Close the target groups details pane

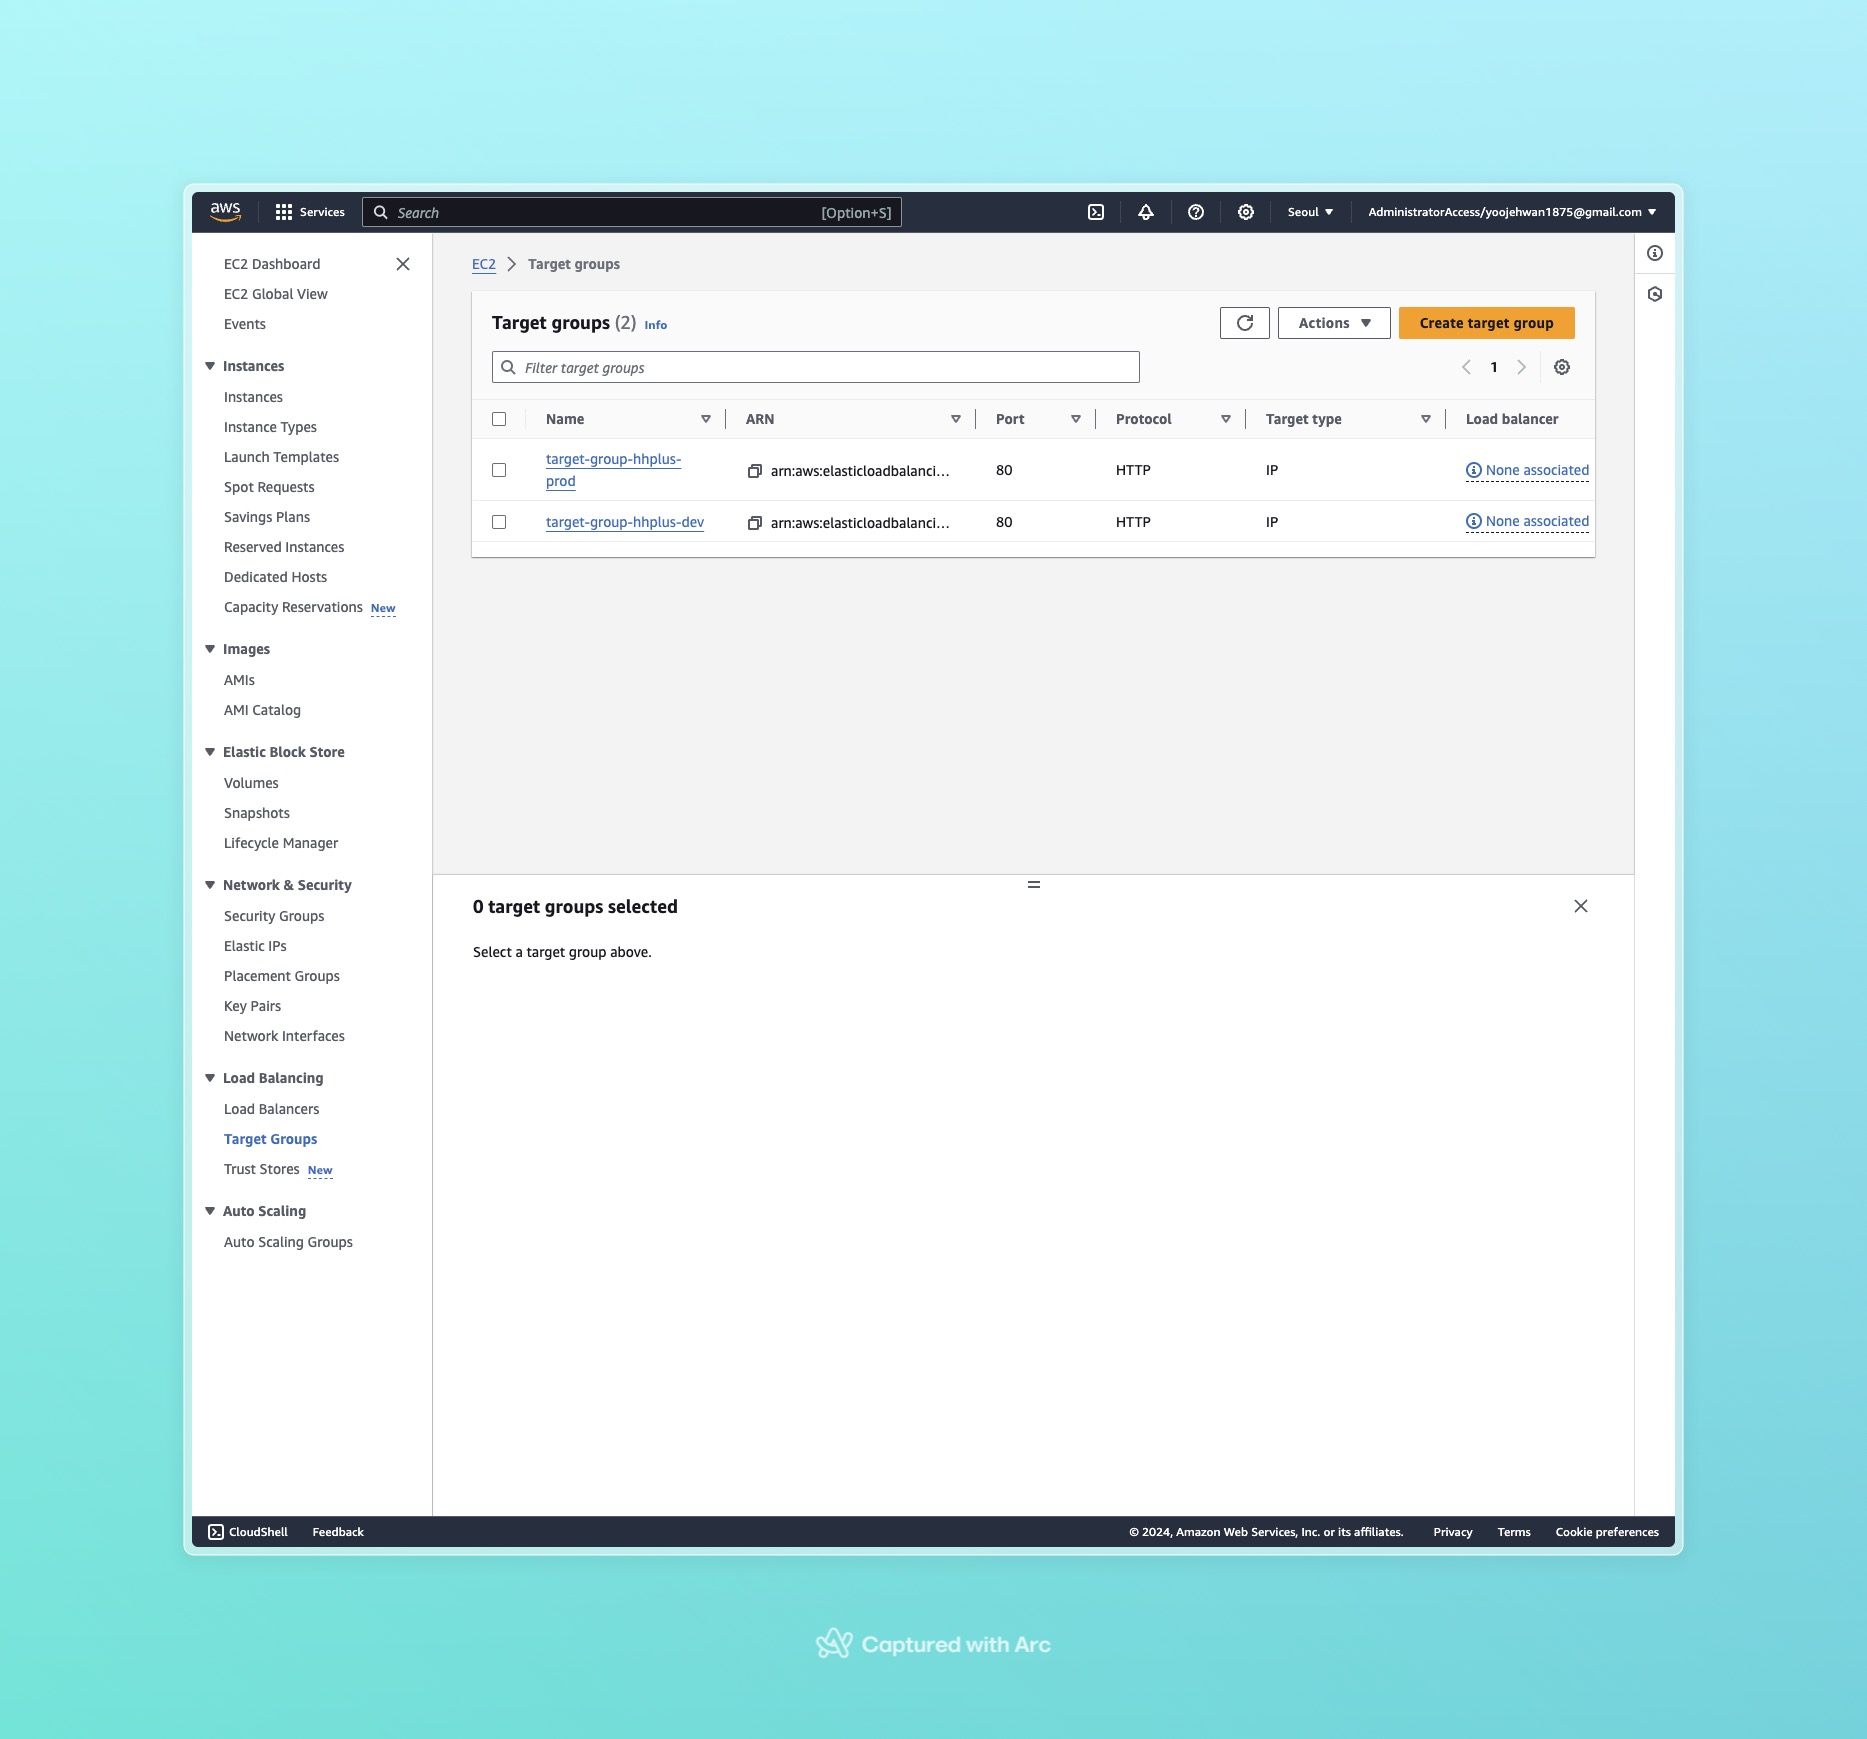coord(1581,906)
